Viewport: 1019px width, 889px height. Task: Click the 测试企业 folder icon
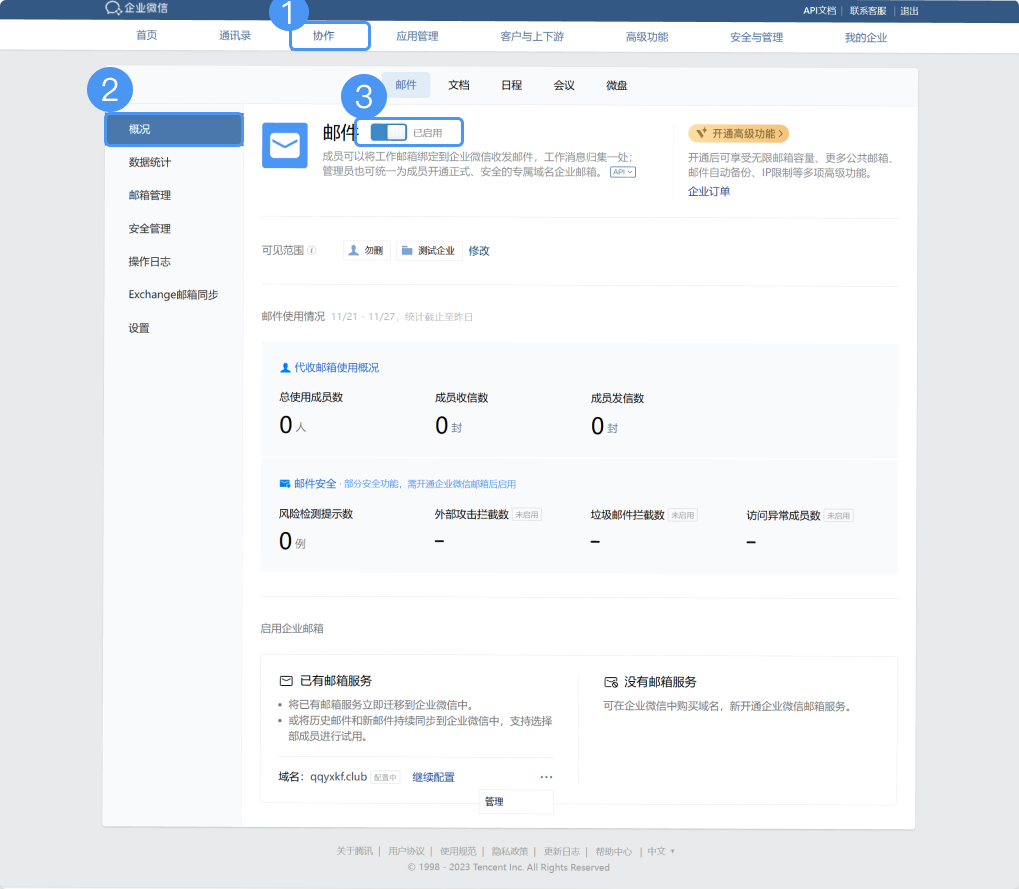[407, 251]
